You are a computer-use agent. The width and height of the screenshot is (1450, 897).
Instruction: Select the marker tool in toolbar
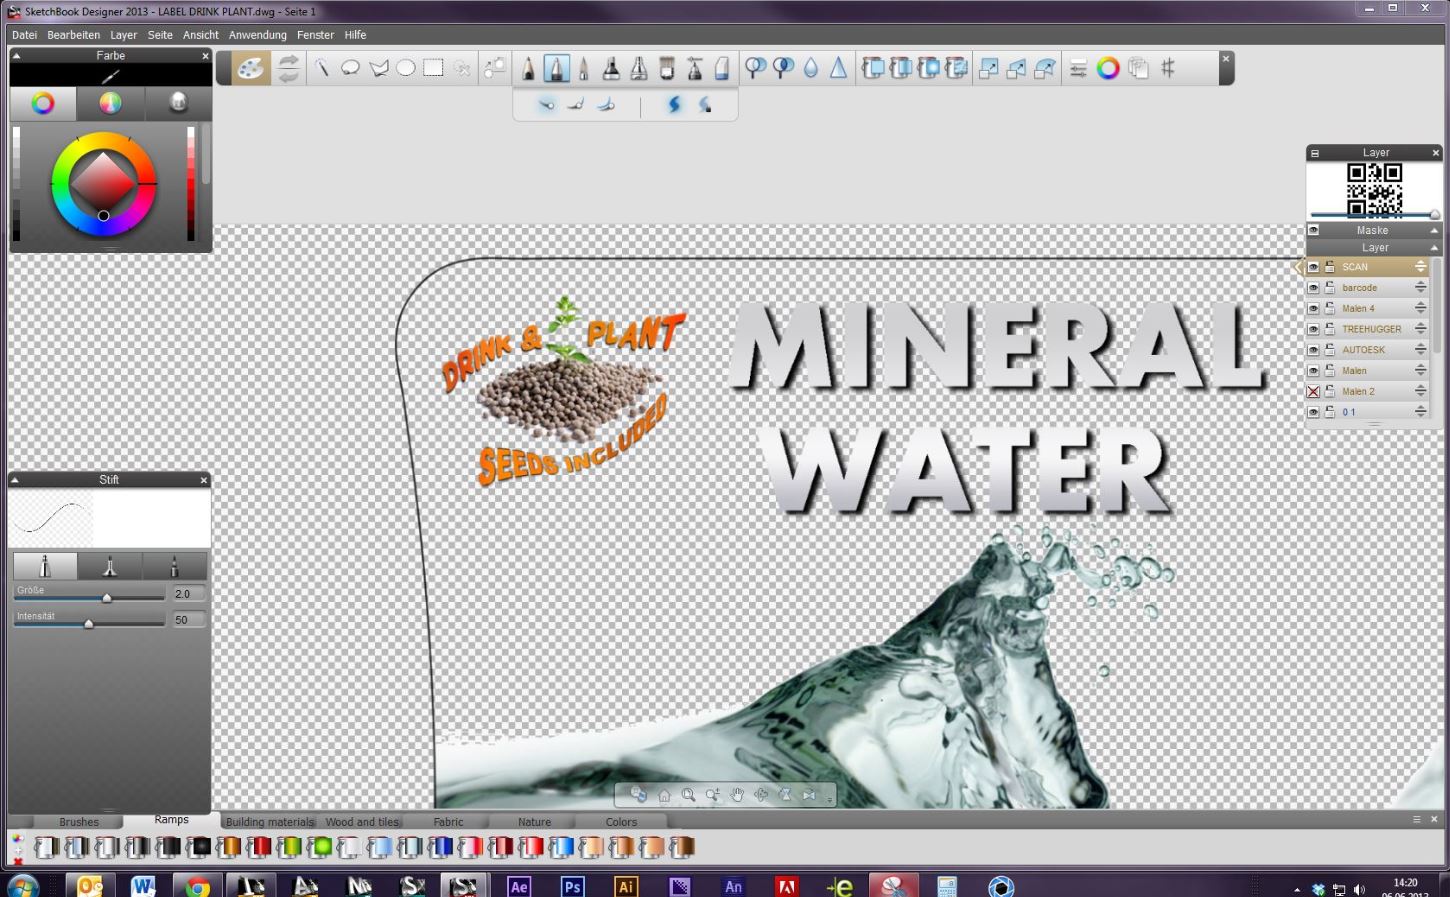tap(611, 68)
